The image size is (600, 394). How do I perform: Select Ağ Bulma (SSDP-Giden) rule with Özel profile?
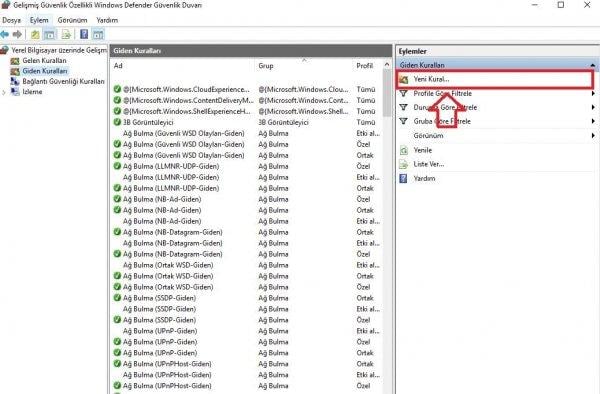(x=159, y=320)
